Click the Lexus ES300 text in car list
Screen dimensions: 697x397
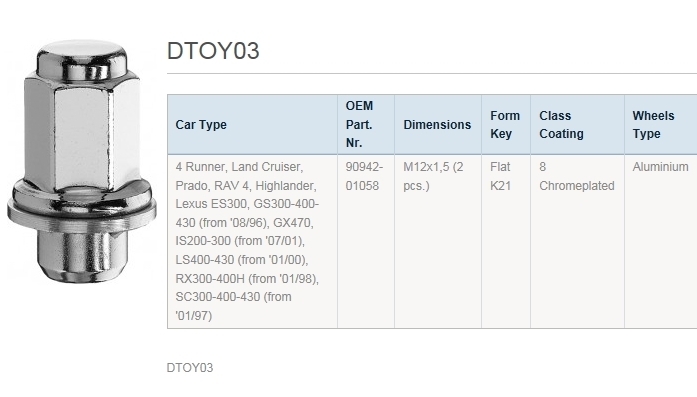[x=211, y=204]
